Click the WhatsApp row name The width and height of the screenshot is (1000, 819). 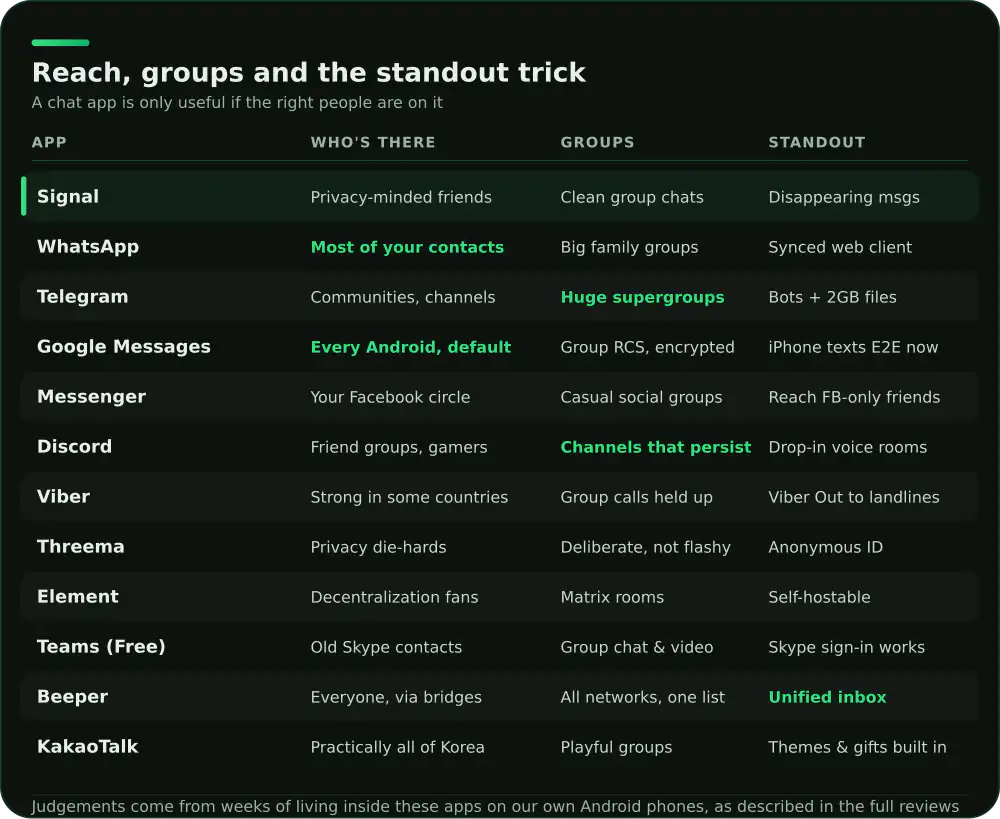88,247
